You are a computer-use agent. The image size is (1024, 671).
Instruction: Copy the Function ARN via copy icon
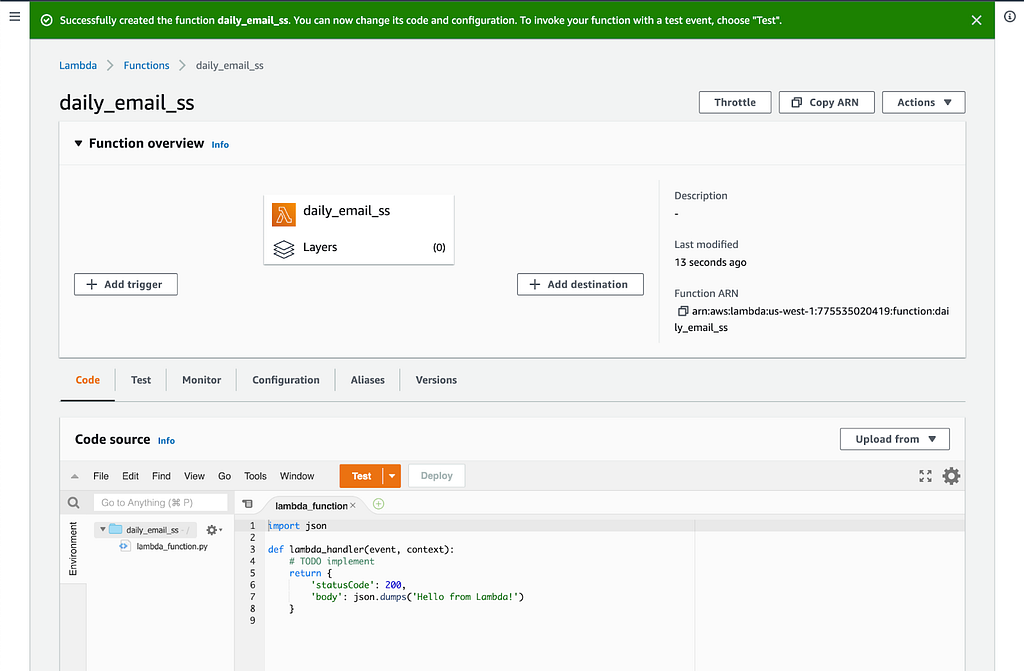(682, 311)
